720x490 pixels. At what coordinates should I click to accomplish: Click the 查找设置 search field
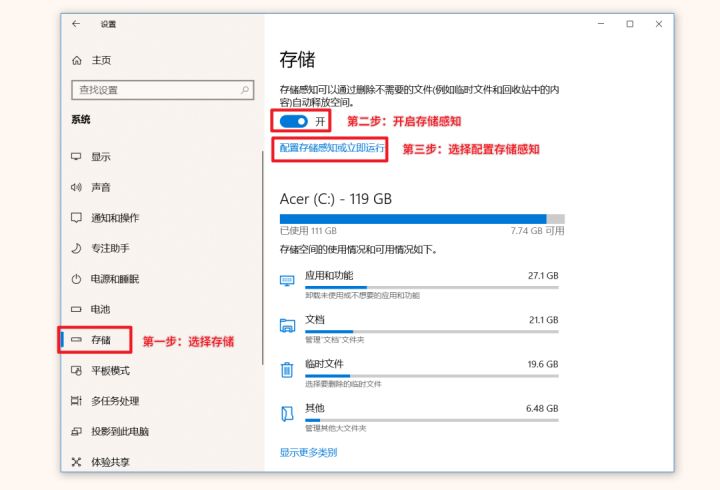[x=155, y=90]
